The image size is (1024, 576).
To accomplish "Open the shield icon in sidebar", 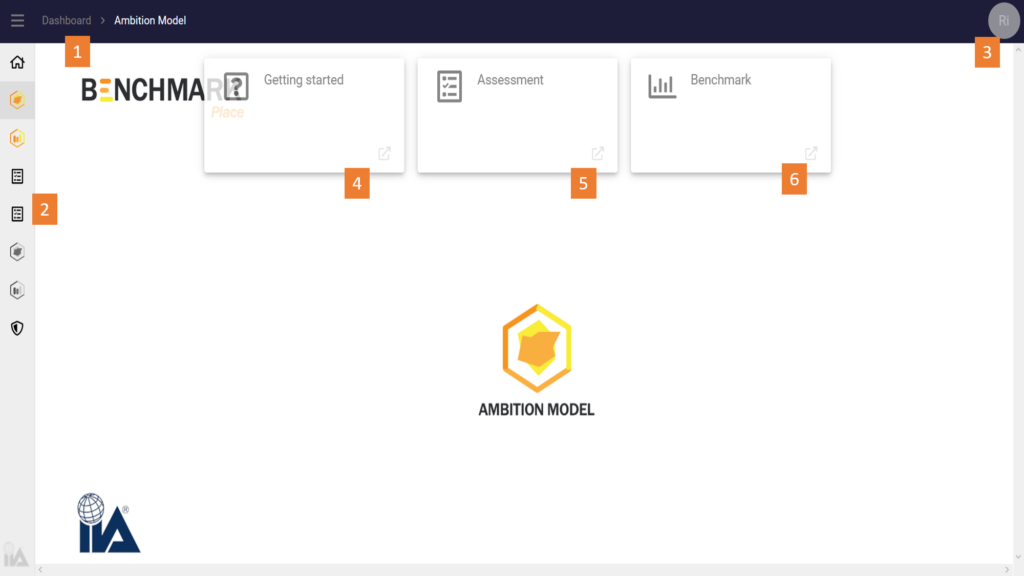I will (x=18, y=328).
